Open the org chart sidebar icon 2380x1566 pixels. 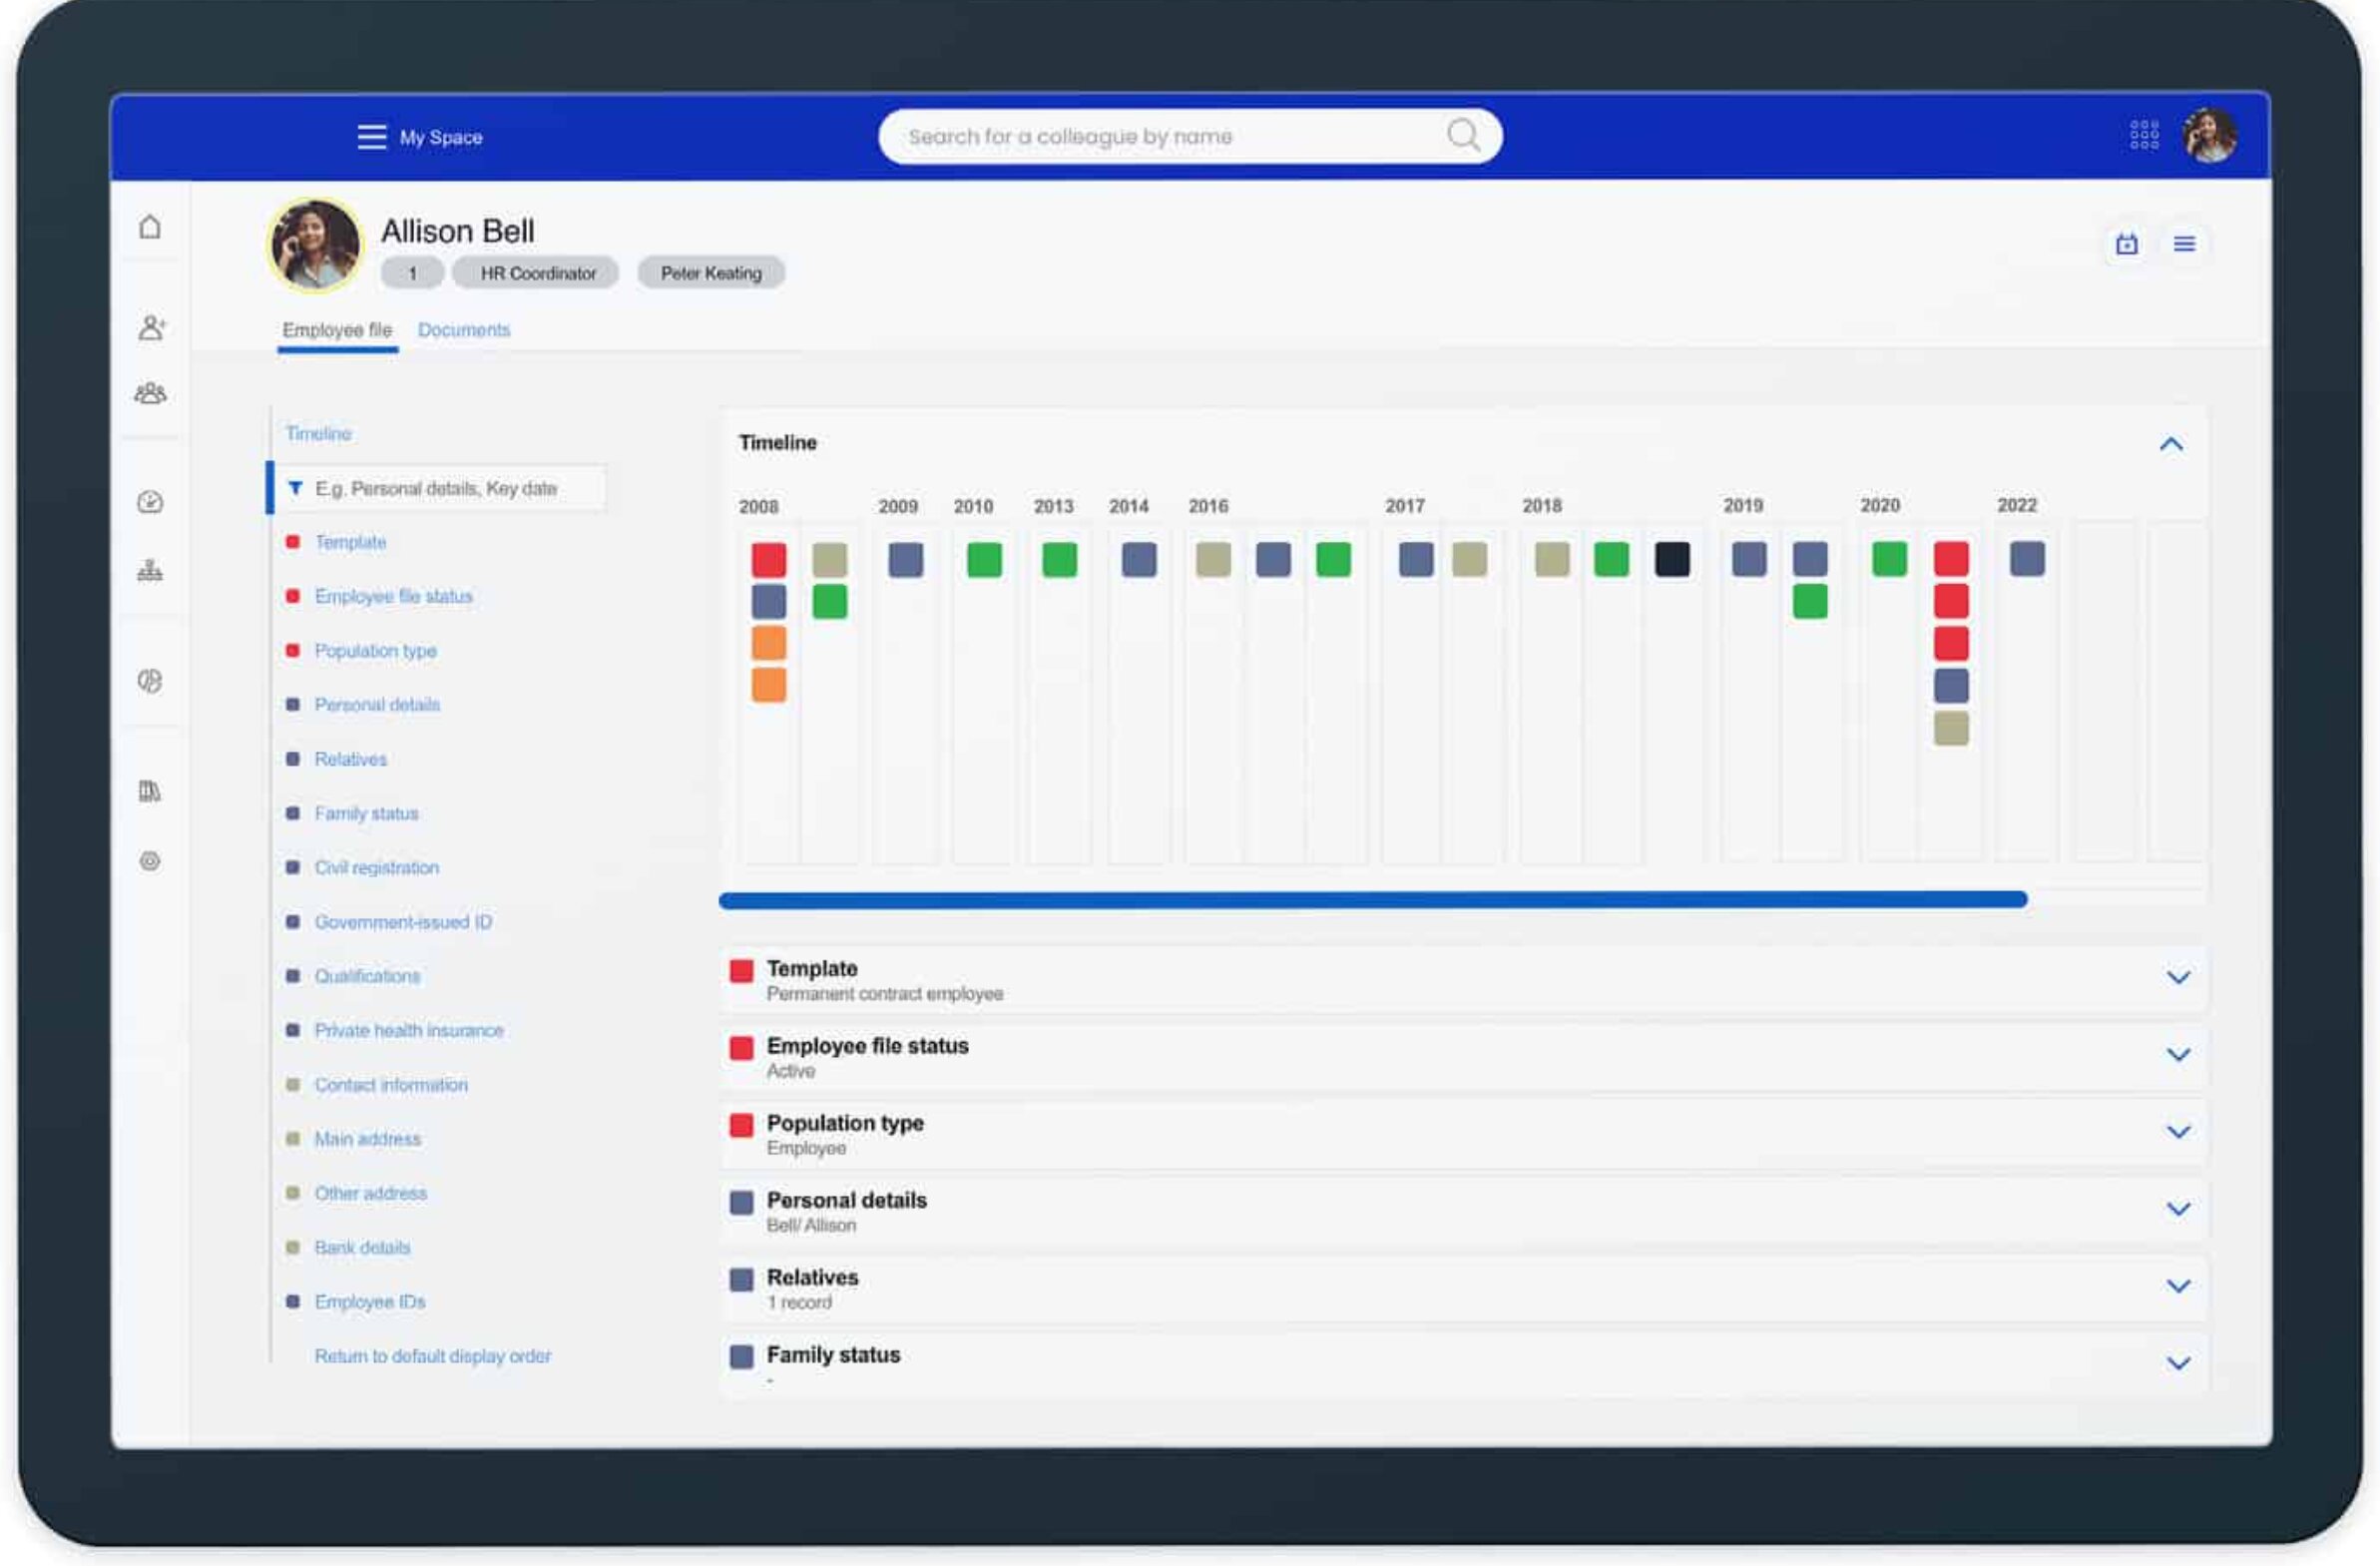coord(150,571)
